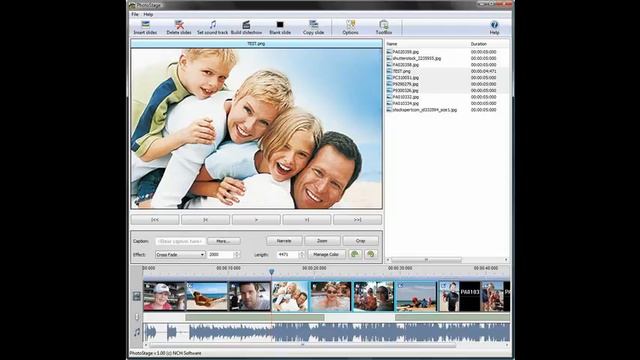Click the first narration clip bar

tap(255, 317)
